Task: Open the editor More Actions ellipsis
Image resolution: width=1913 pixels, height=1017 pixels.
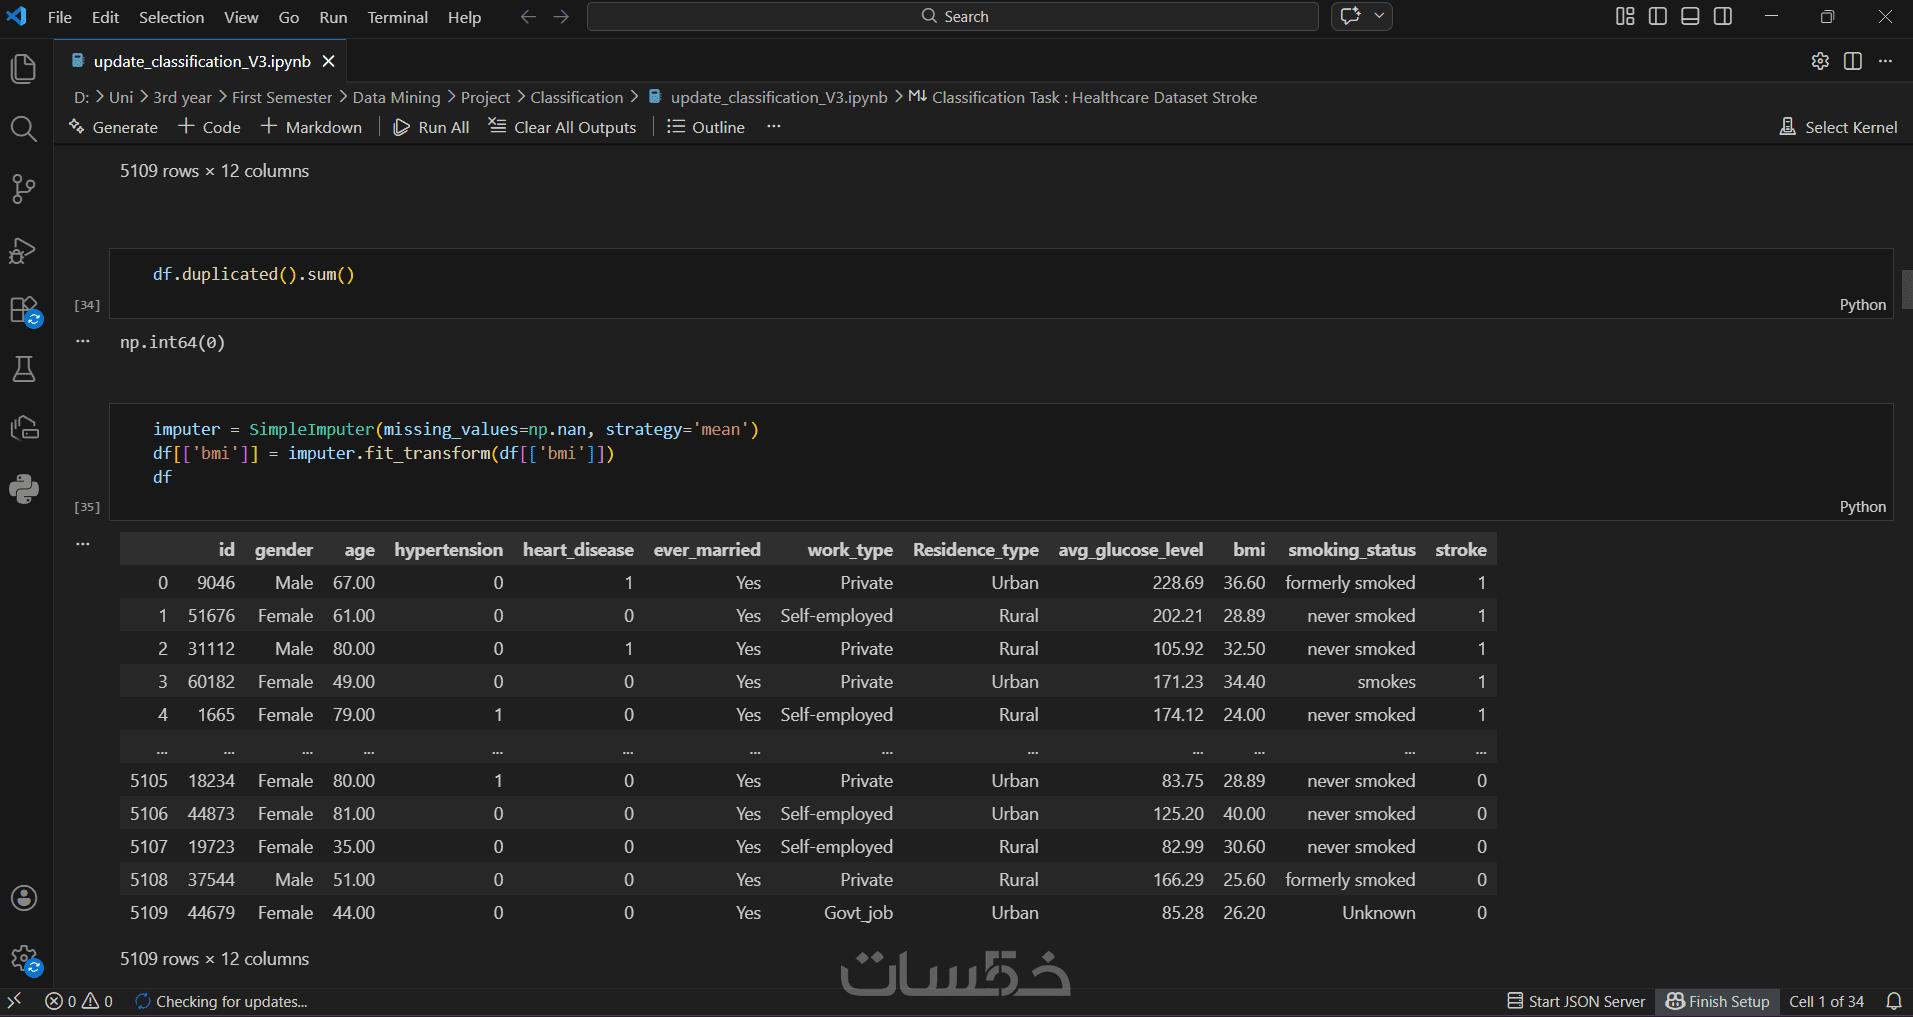Action: 1886,61
